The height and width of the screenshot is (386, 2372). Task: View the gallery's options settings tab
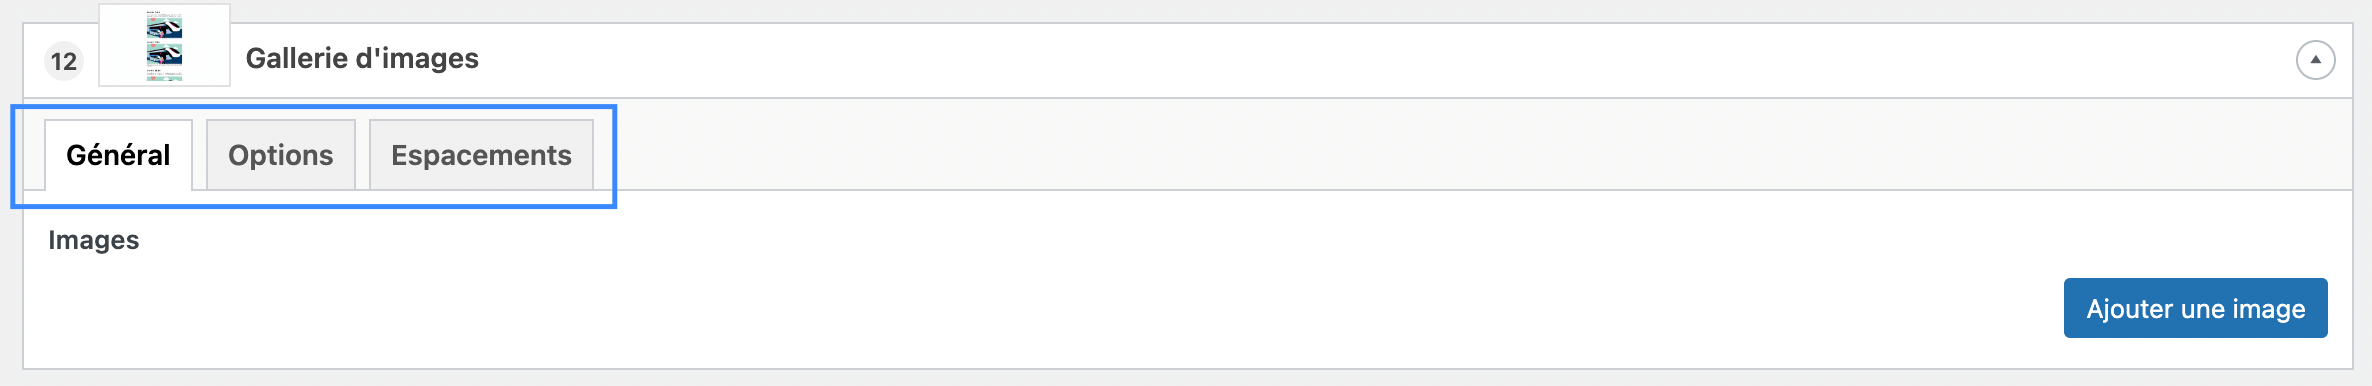point(281,155)
